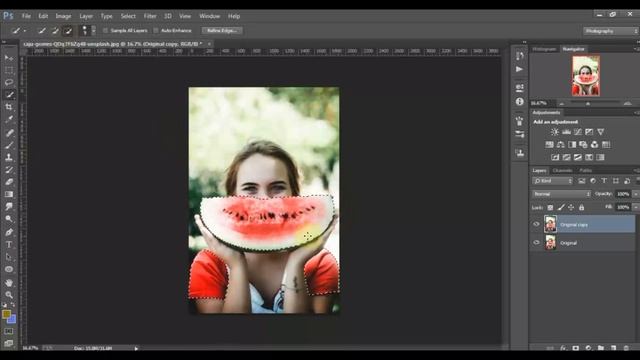Screen dimensions: 640x360
Task: Select the Crop tool
Action: tap(9, 107)
